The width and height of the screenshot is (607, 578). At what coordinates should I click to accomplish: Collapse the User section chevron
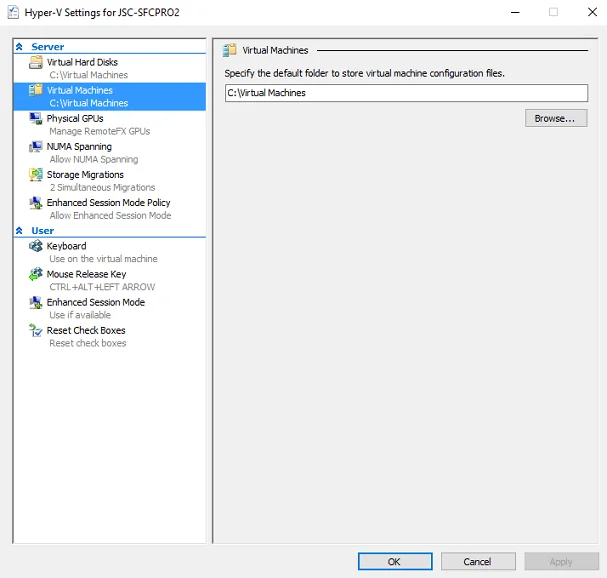tap(19, 231)
